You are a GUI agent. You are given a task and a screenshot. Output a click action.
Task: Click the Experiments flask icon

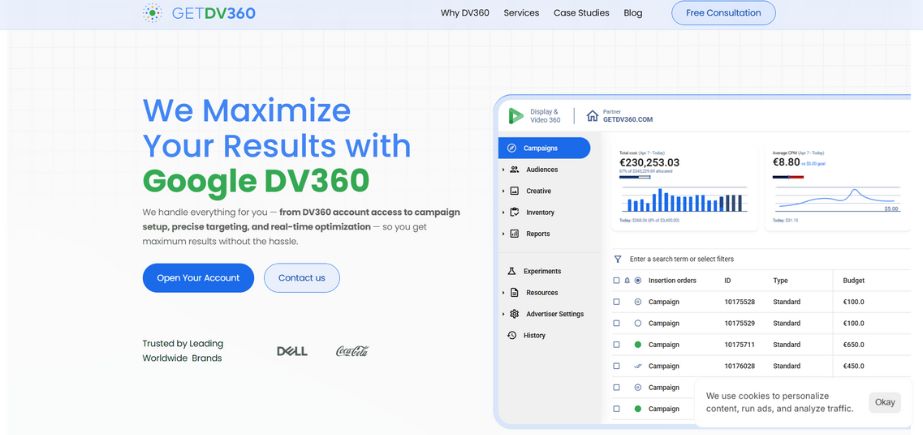click(512, 271)
